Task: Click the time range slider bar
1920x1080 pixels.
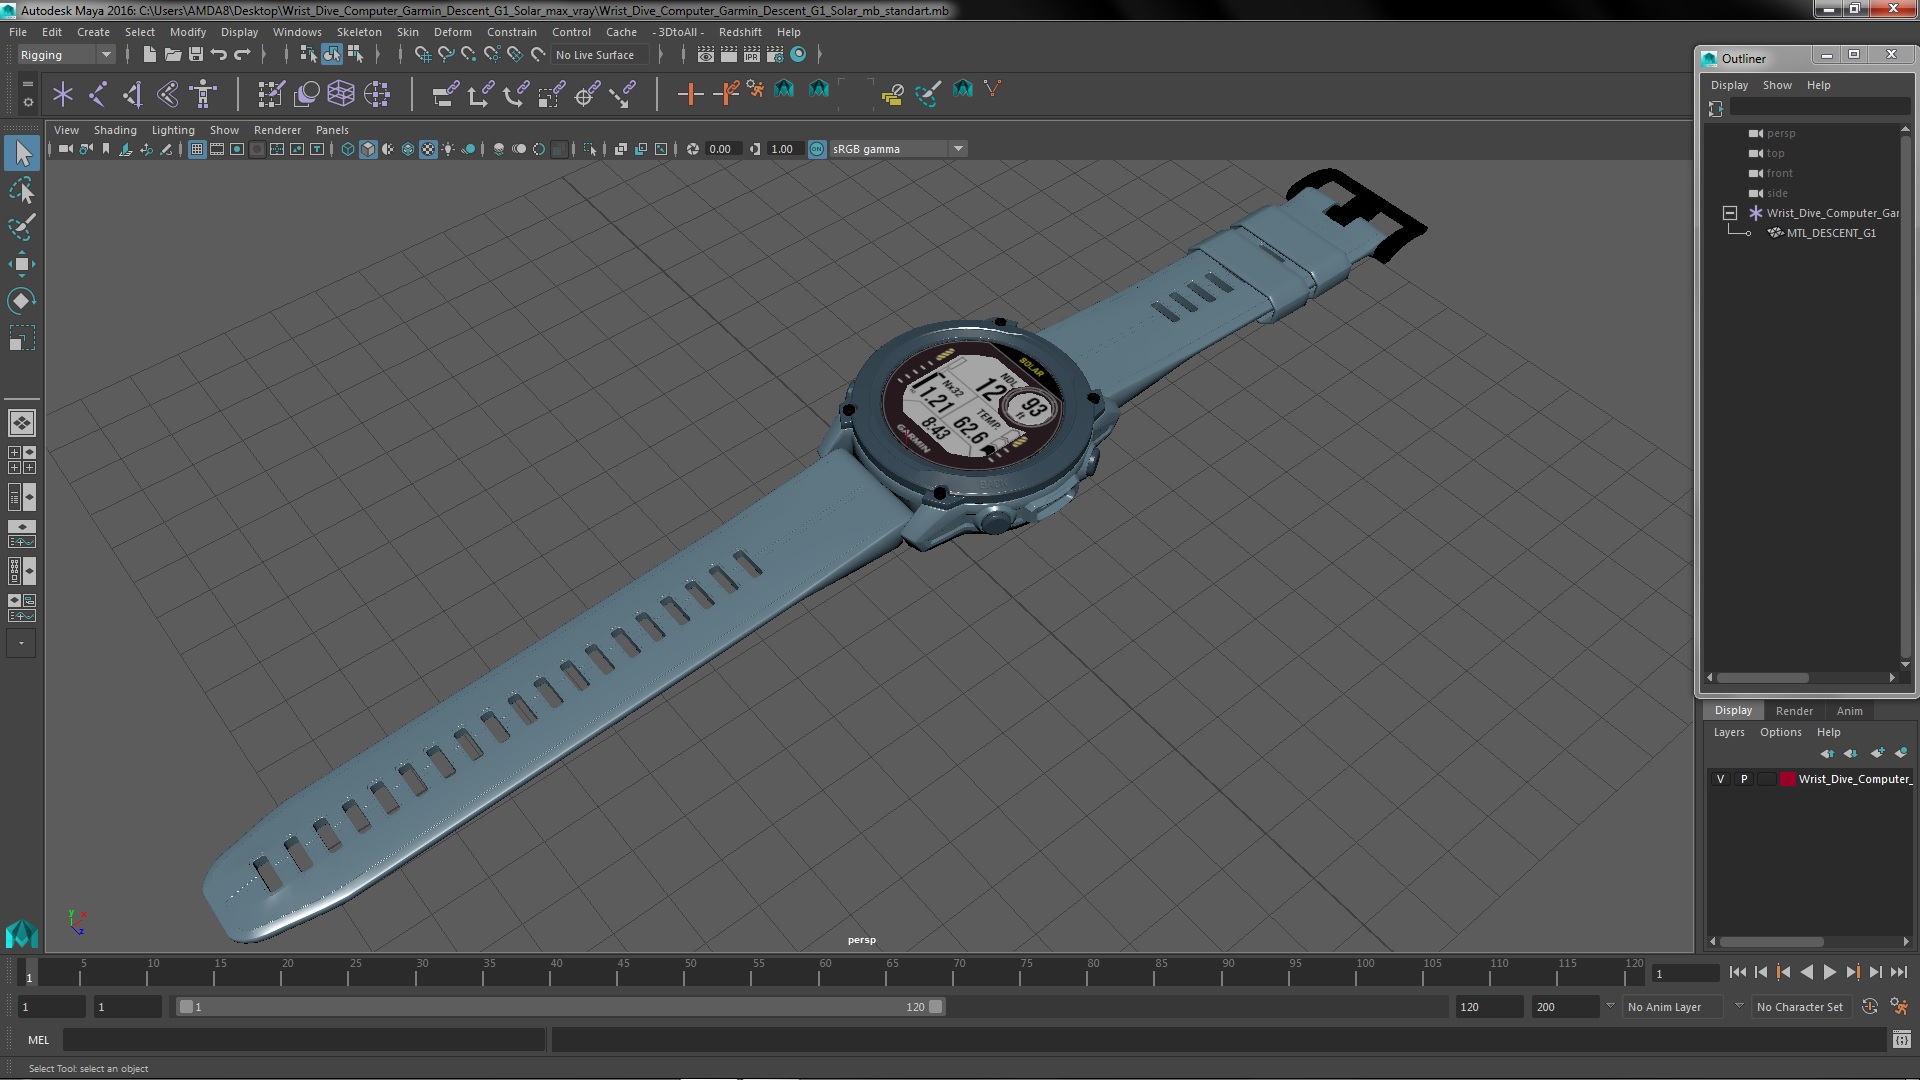Action: pos(560,1007)
